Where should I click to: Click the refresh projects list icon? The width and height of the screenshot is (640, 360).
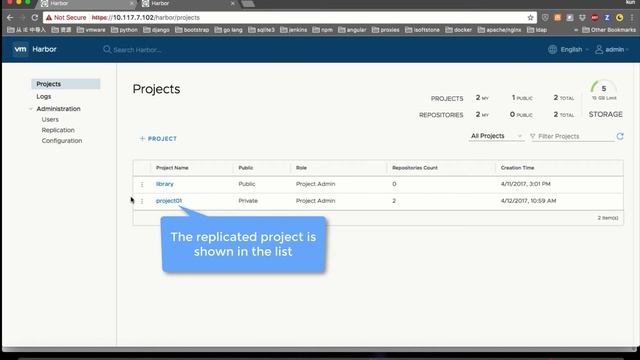pyautogui.click(x=620, y=136)
